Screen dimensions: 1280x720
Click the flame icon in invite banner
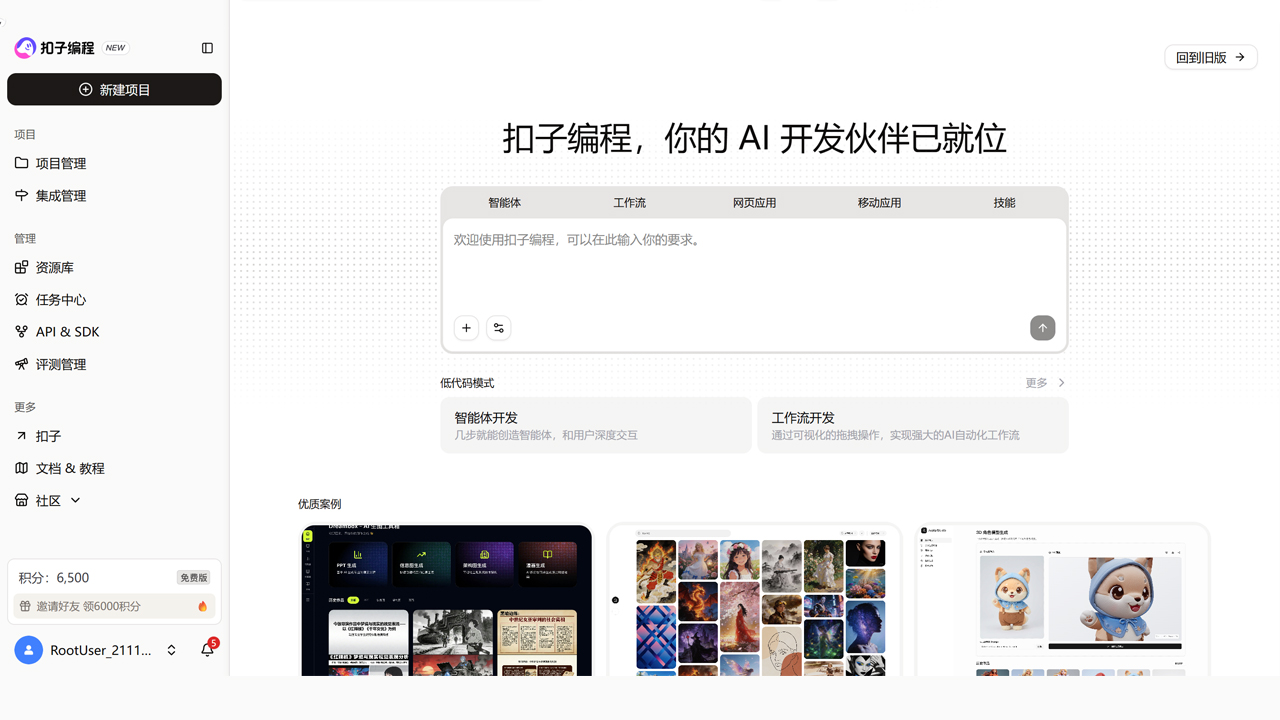(203, 606)
